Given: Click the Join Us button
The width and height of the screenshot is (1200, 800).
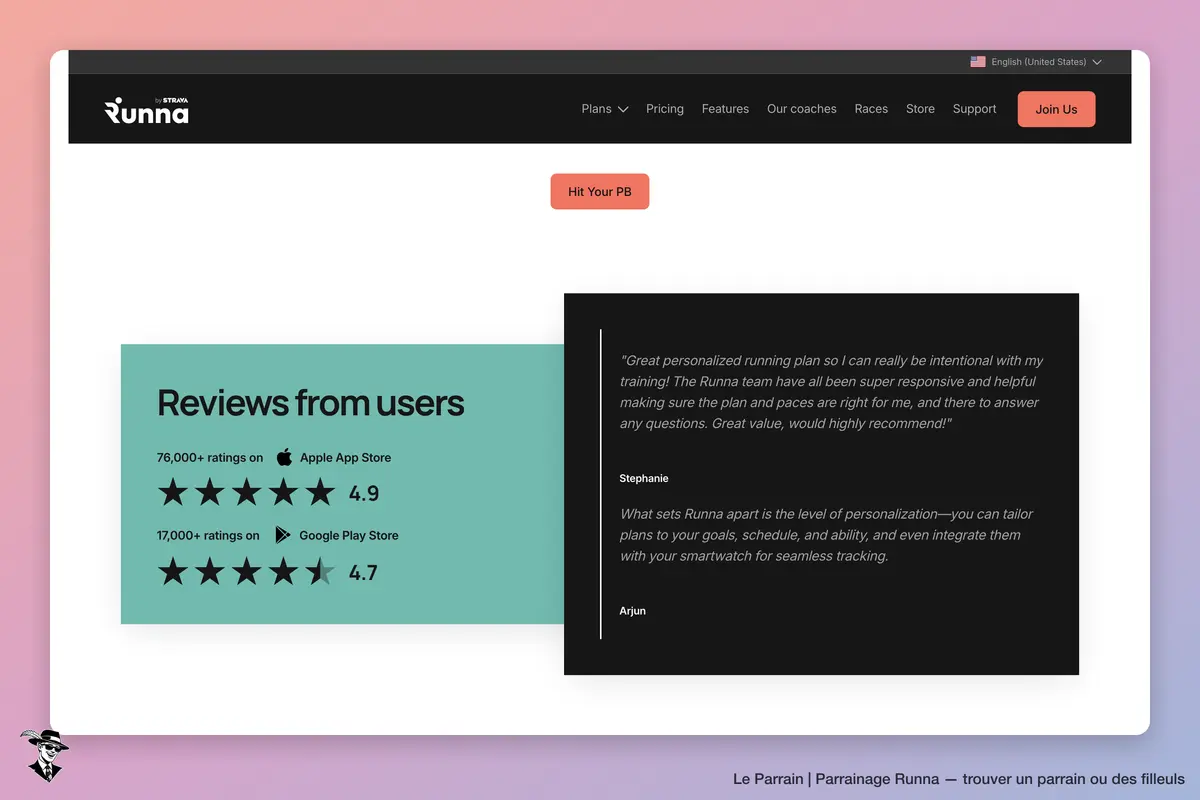Looking at the screenshot, I should point(1056,109).
